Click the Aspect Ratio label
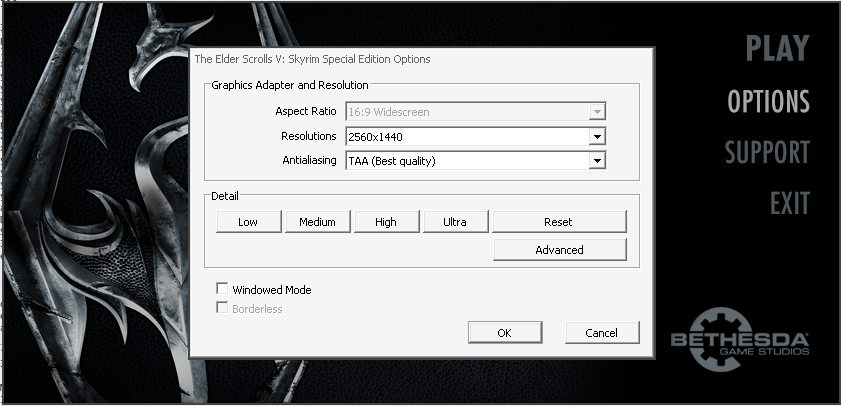This screenshot has height=406, width=841. [306, 112]
